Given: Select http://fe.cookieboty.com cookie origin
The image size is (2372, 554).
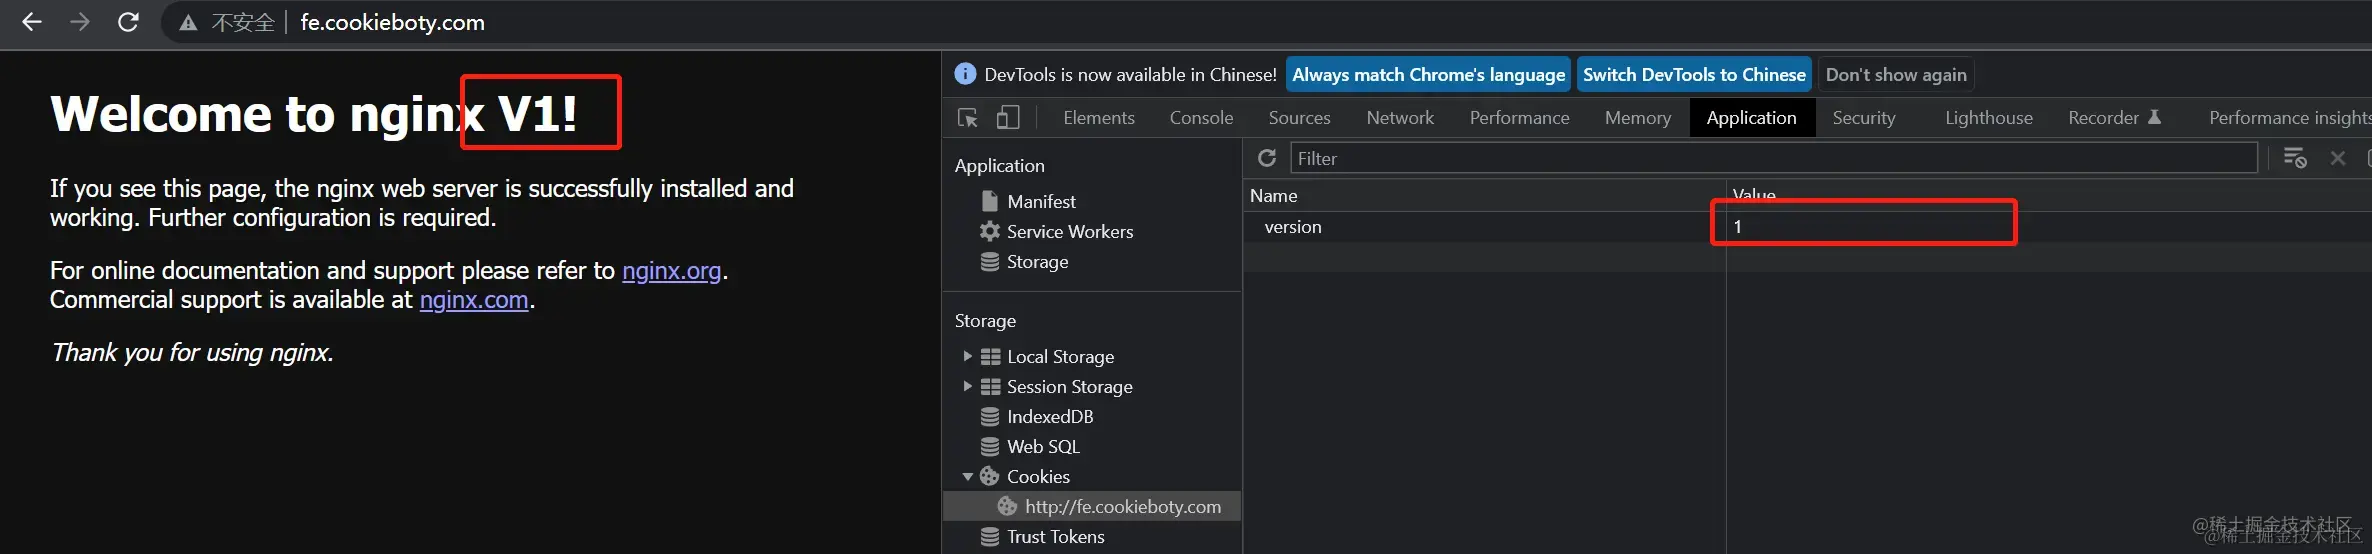Looking at the screenshot, I should point(1123,507).
